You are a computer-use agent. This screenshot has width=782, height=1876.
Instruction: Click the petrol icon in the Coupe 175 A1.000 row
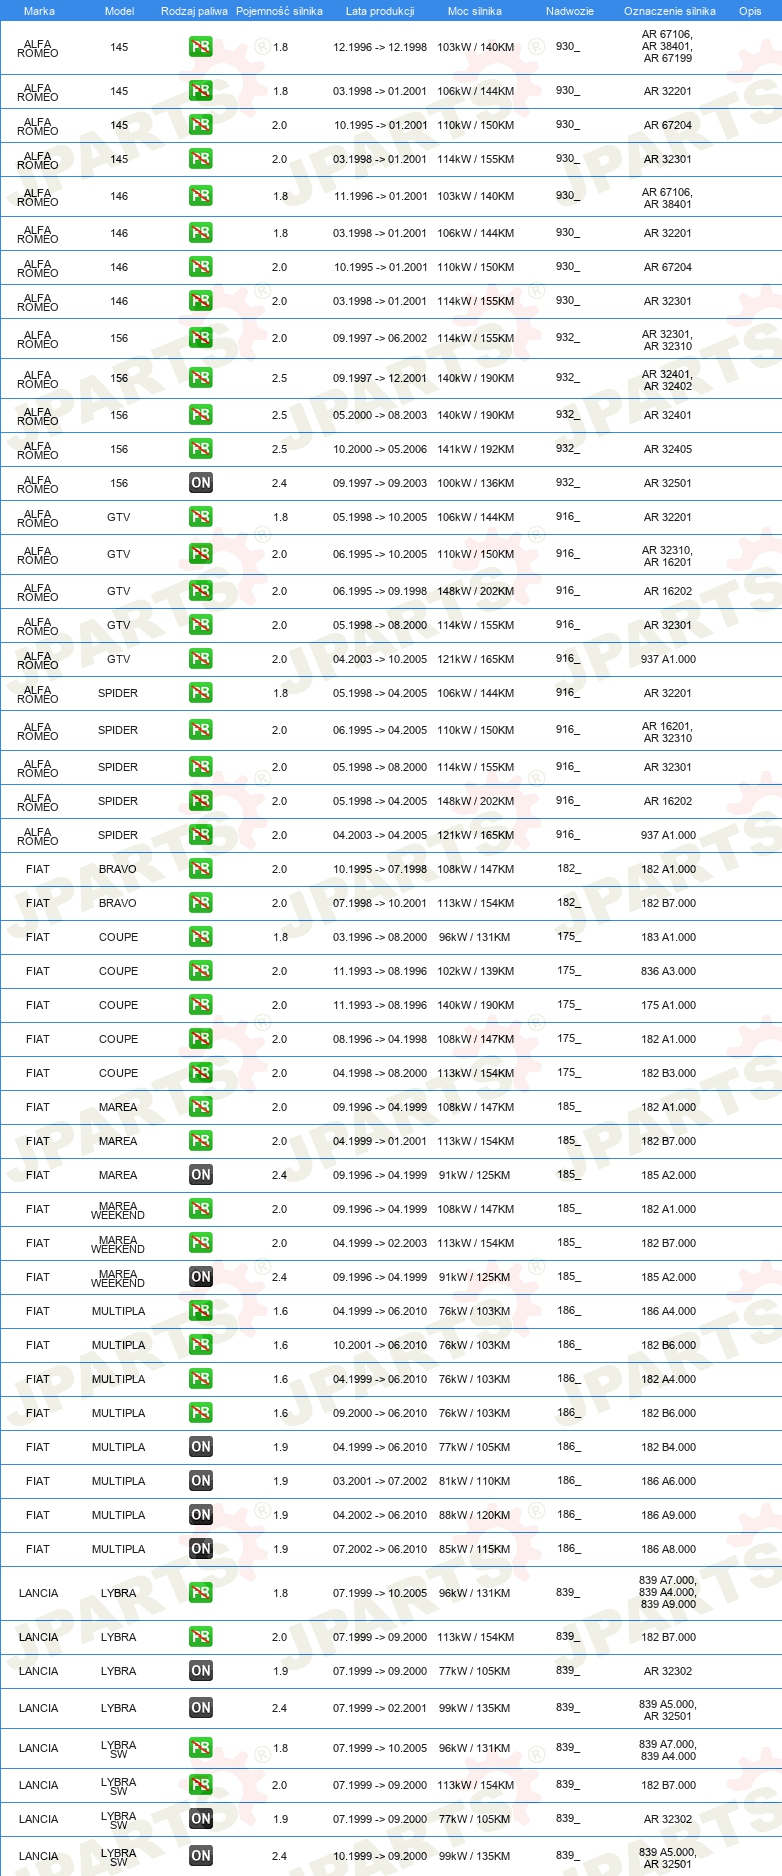201,1005
